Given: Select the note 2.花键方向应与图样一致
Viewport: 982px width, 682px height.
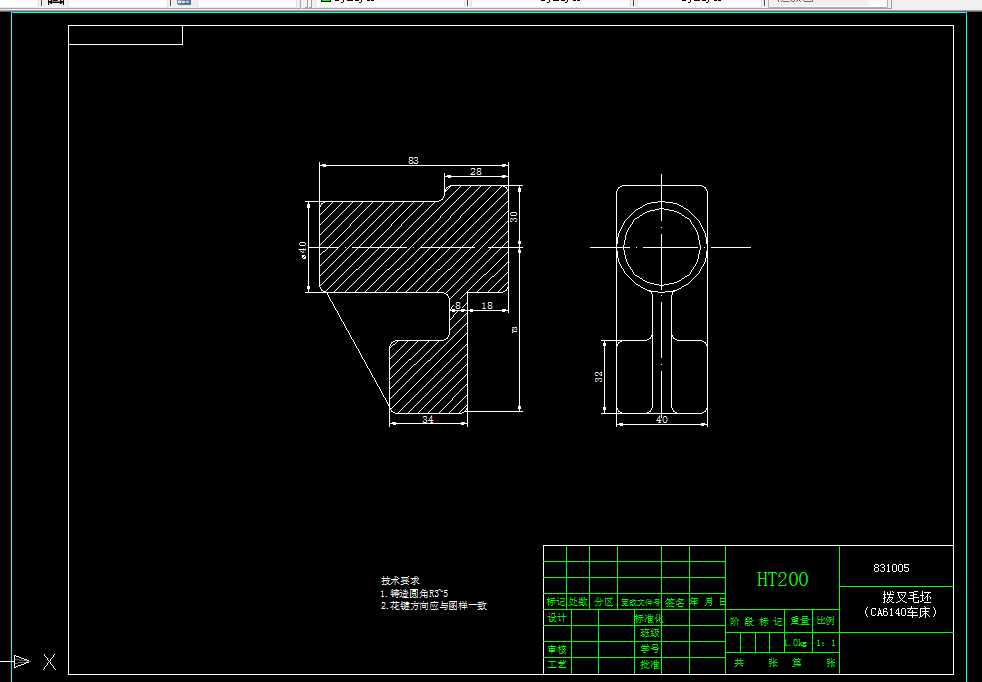Looking at the screenshot, I should coord(433,606).
